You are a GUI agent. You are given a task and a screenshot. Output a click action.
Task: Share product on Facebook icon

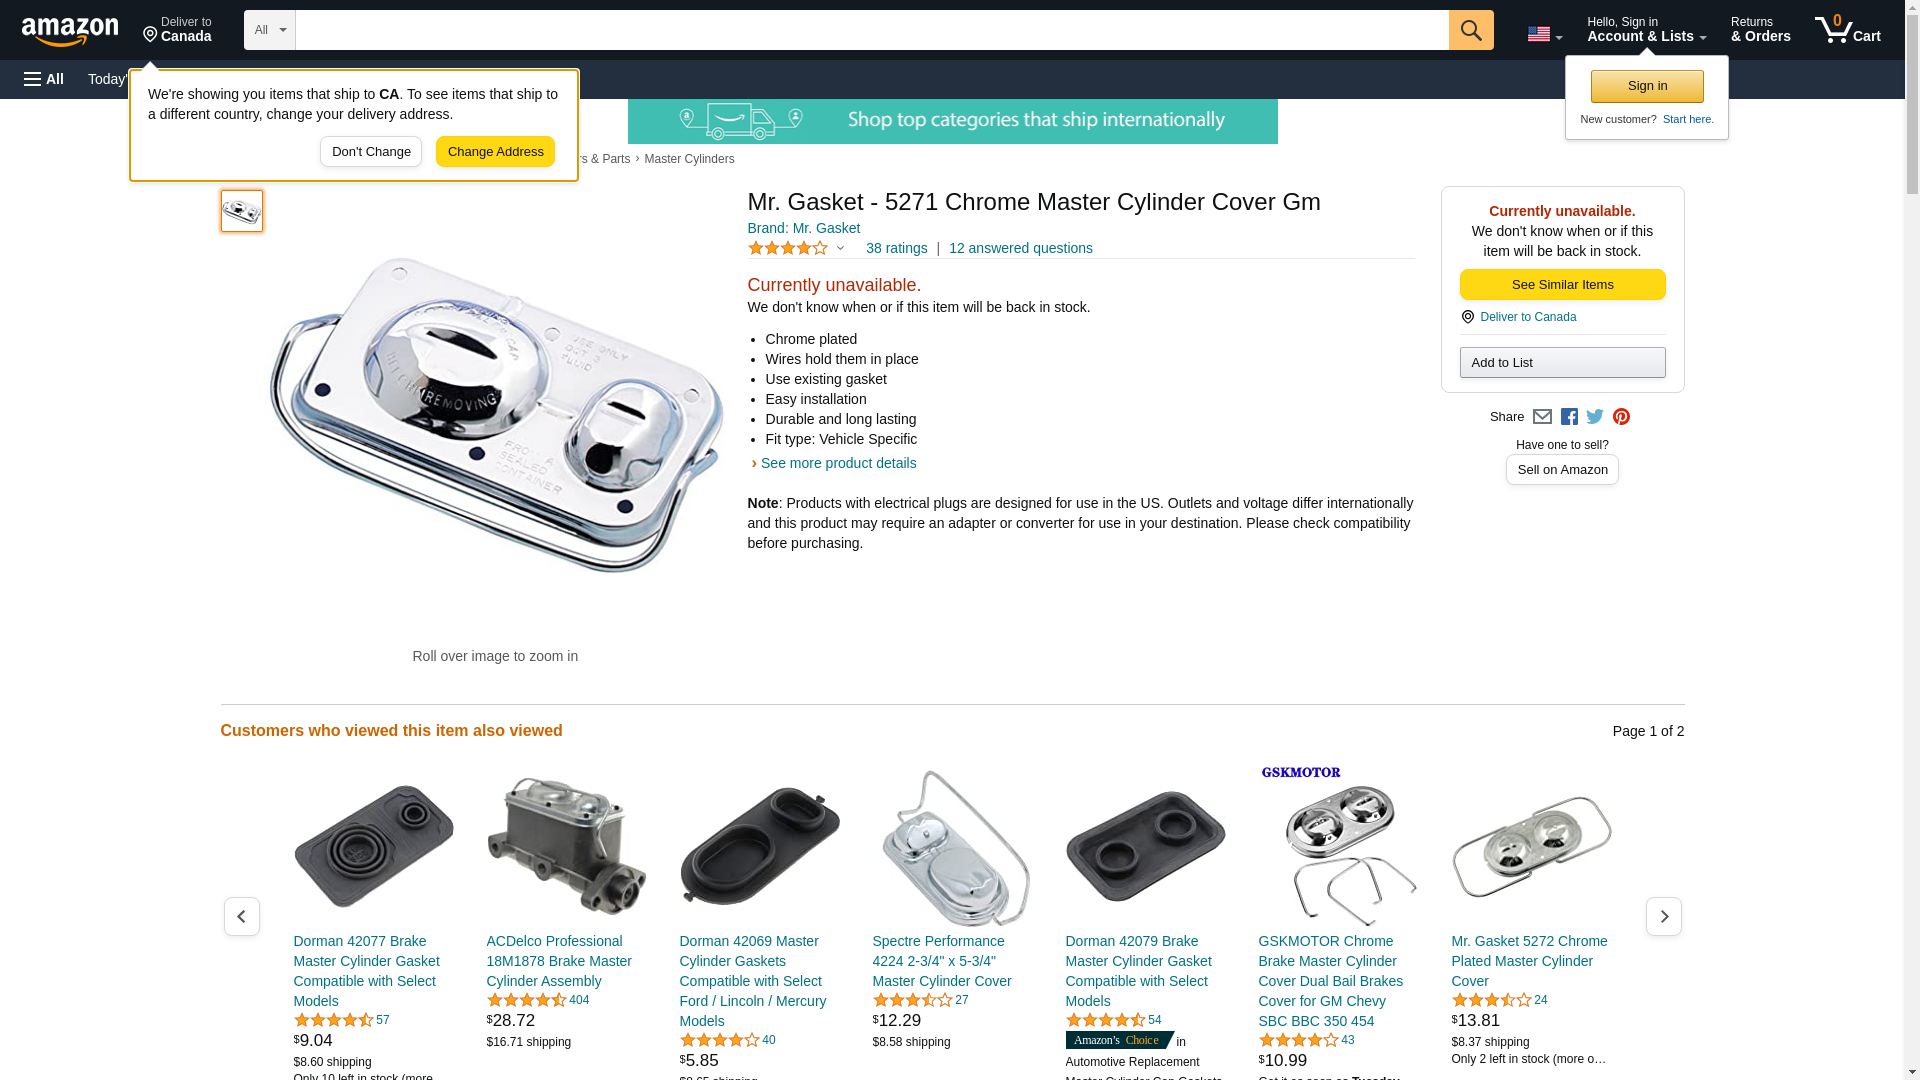pos(1569,417)
